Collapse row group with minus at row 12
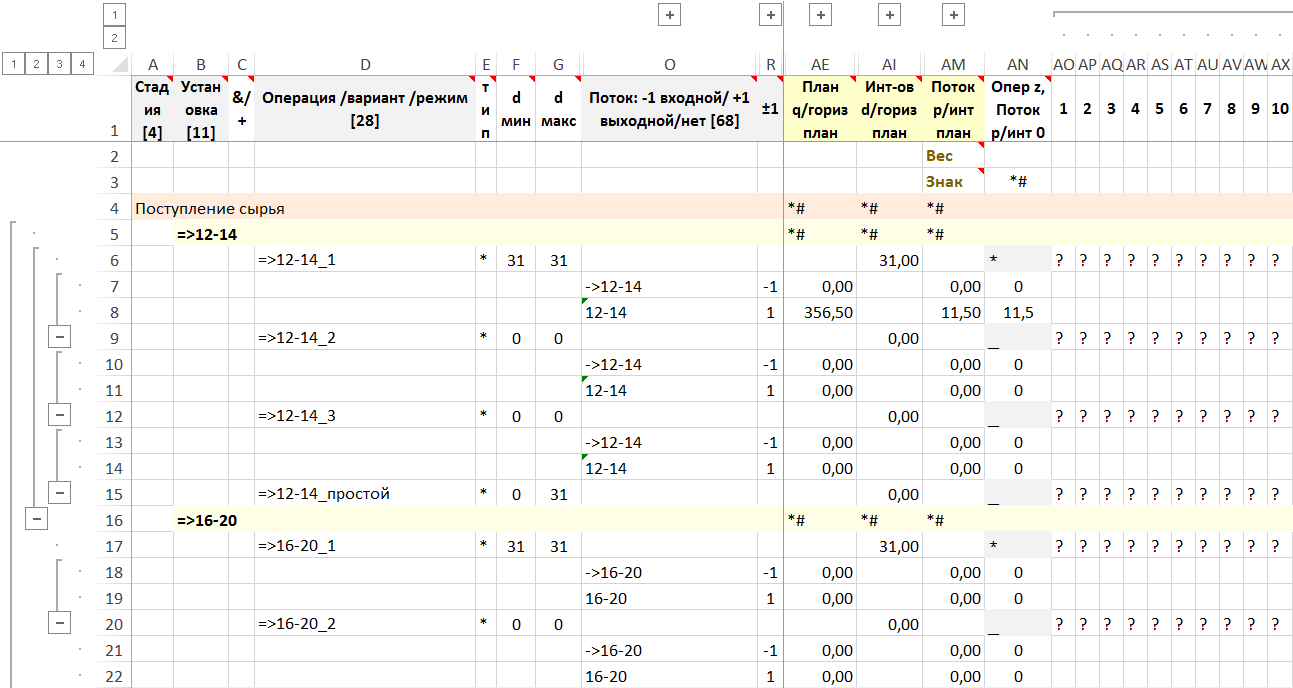 pos(60,416)
